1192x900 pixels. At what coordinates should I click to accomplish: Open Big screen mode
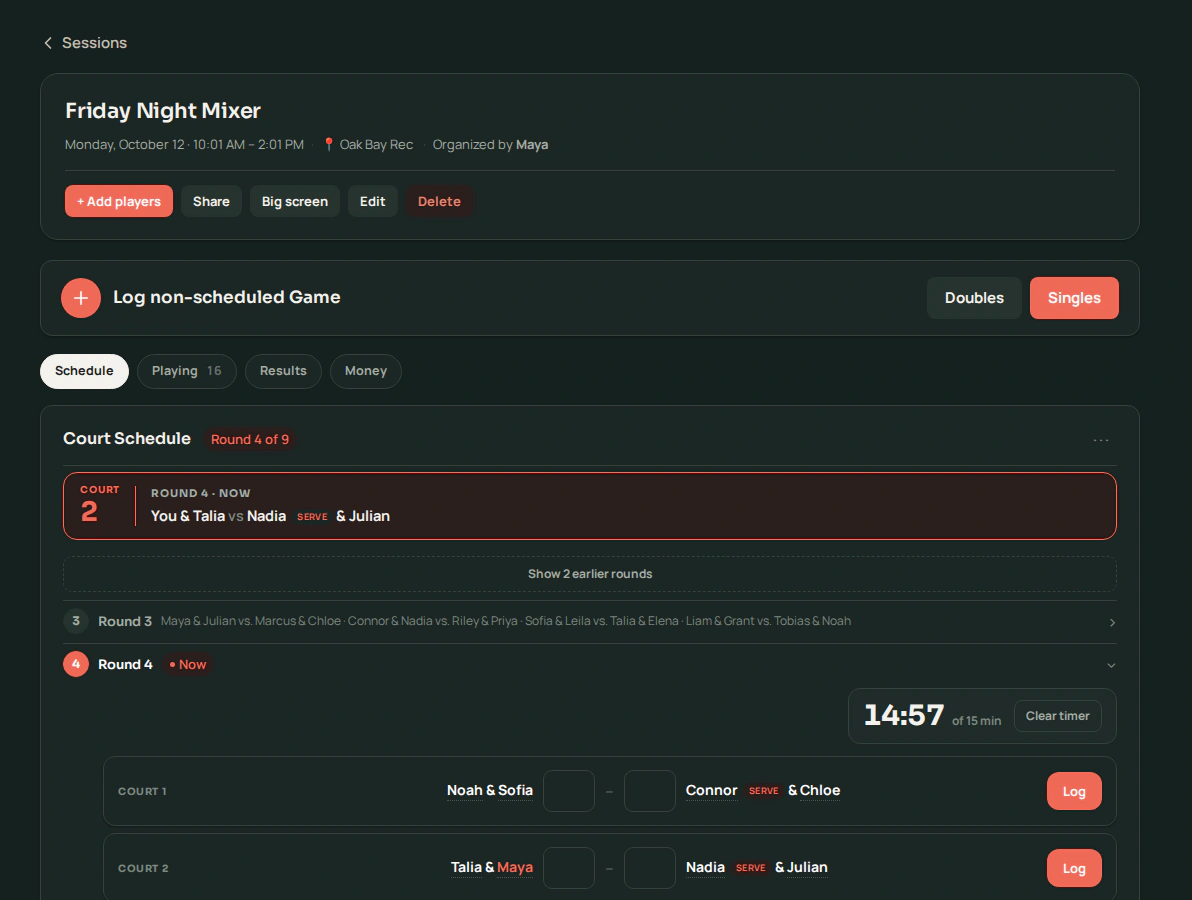click(x=295, y=201)
